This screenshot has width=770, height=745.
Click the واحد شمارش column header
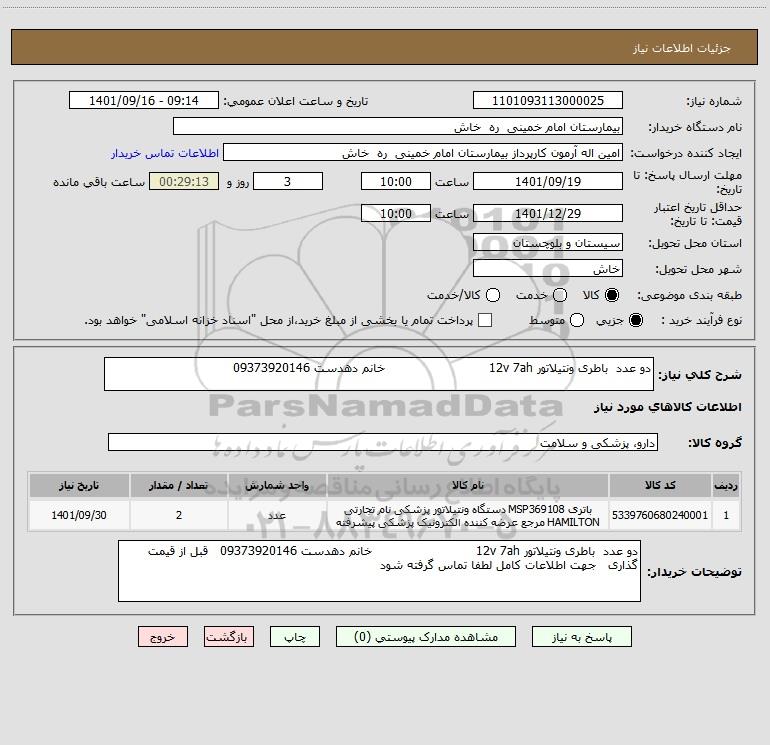click(277, 485)
